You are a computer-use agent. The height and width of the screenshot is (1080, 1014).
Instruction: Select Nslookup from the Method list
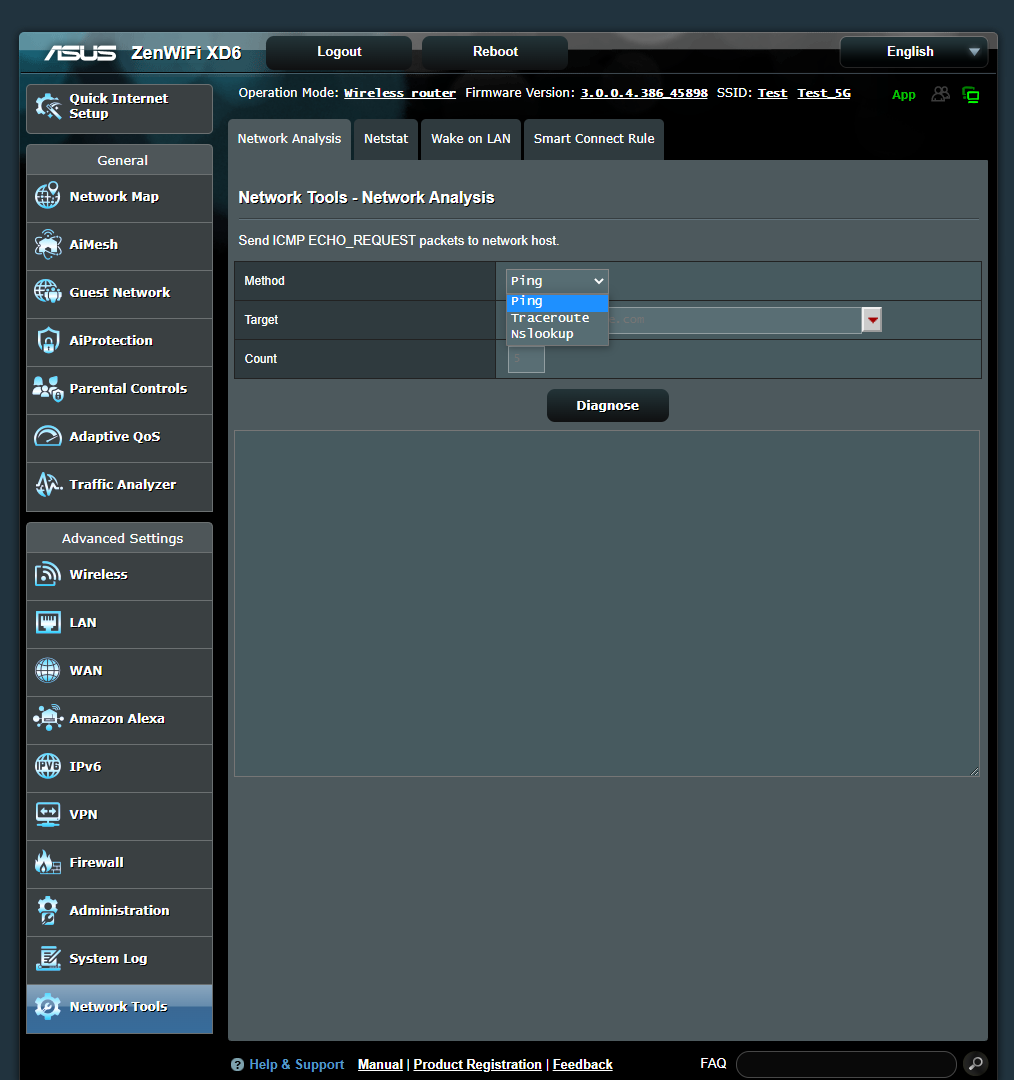click(557, 334)
